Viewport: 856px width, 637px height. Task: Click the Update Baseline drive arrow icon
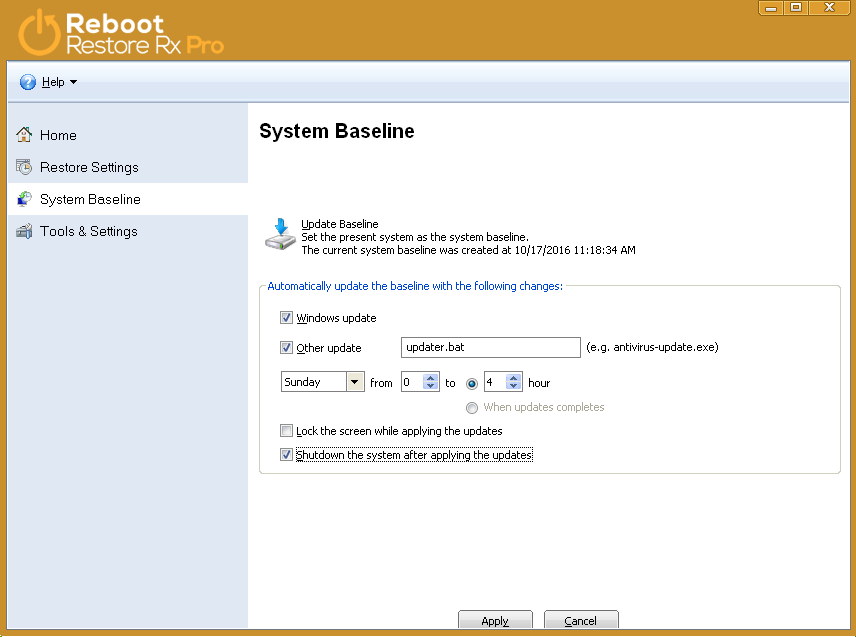coord(280,234)
